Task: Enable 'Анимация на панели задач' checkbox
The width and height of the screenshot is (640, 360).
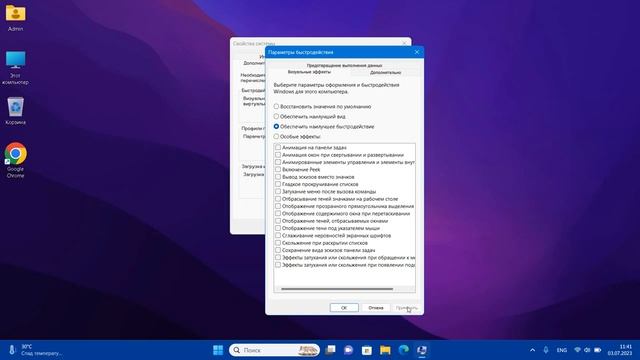Action: pyautogui.click(x=278, y=147)
